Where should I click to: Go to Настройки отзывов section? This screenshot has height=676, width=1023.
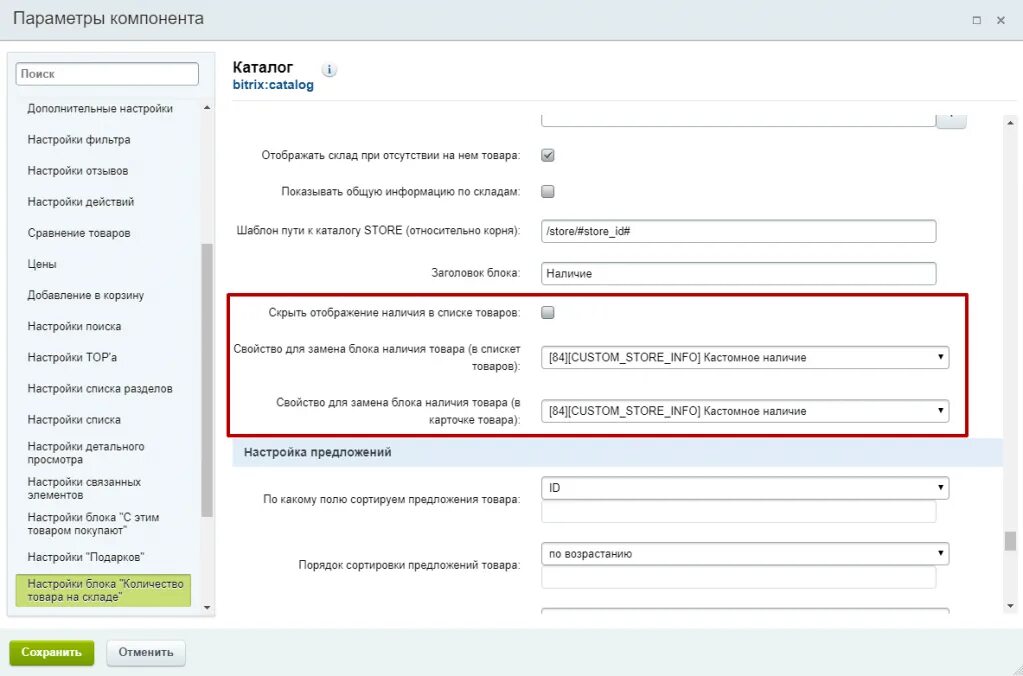pyautogui.click(x=78, y=171)
